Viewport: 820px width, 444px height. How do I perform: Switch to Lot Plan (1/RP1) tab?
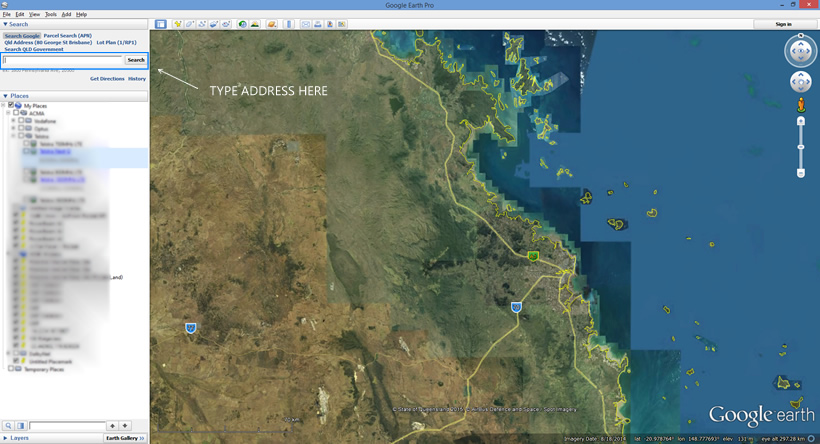click(x=117, y=42)
